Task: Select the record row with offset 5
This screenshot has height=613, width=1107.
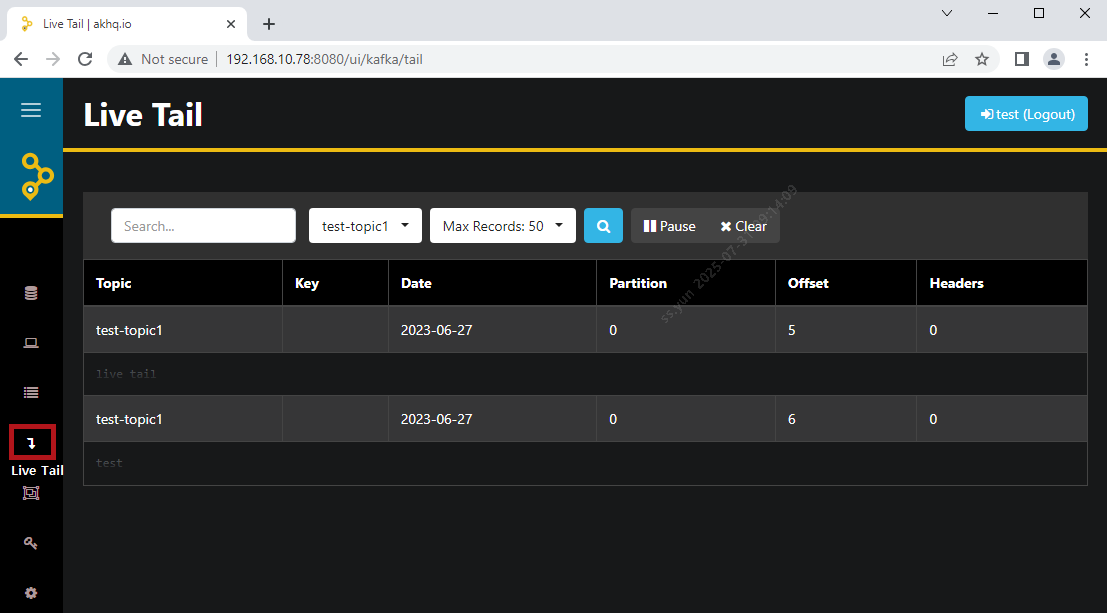Action: tap(585, 330)
